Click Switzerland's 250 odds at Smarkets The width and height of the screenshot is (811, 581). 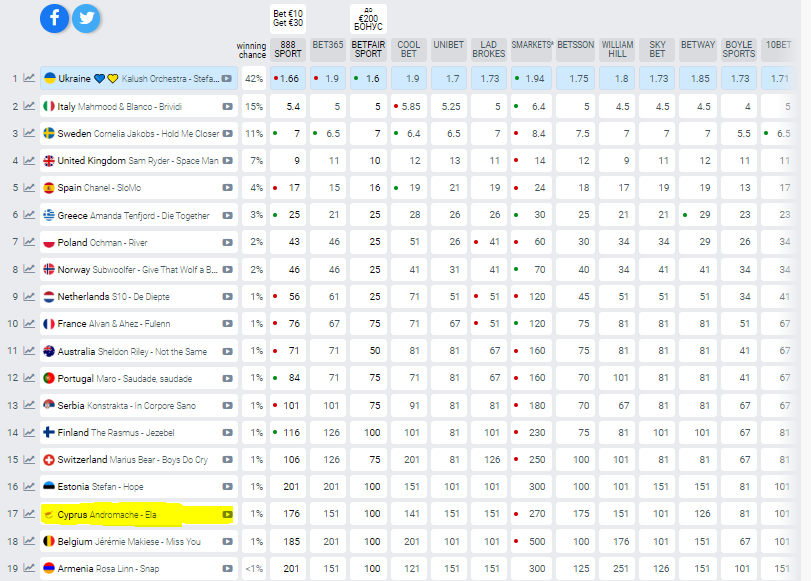pyautogui.click(x=531, y=459)
